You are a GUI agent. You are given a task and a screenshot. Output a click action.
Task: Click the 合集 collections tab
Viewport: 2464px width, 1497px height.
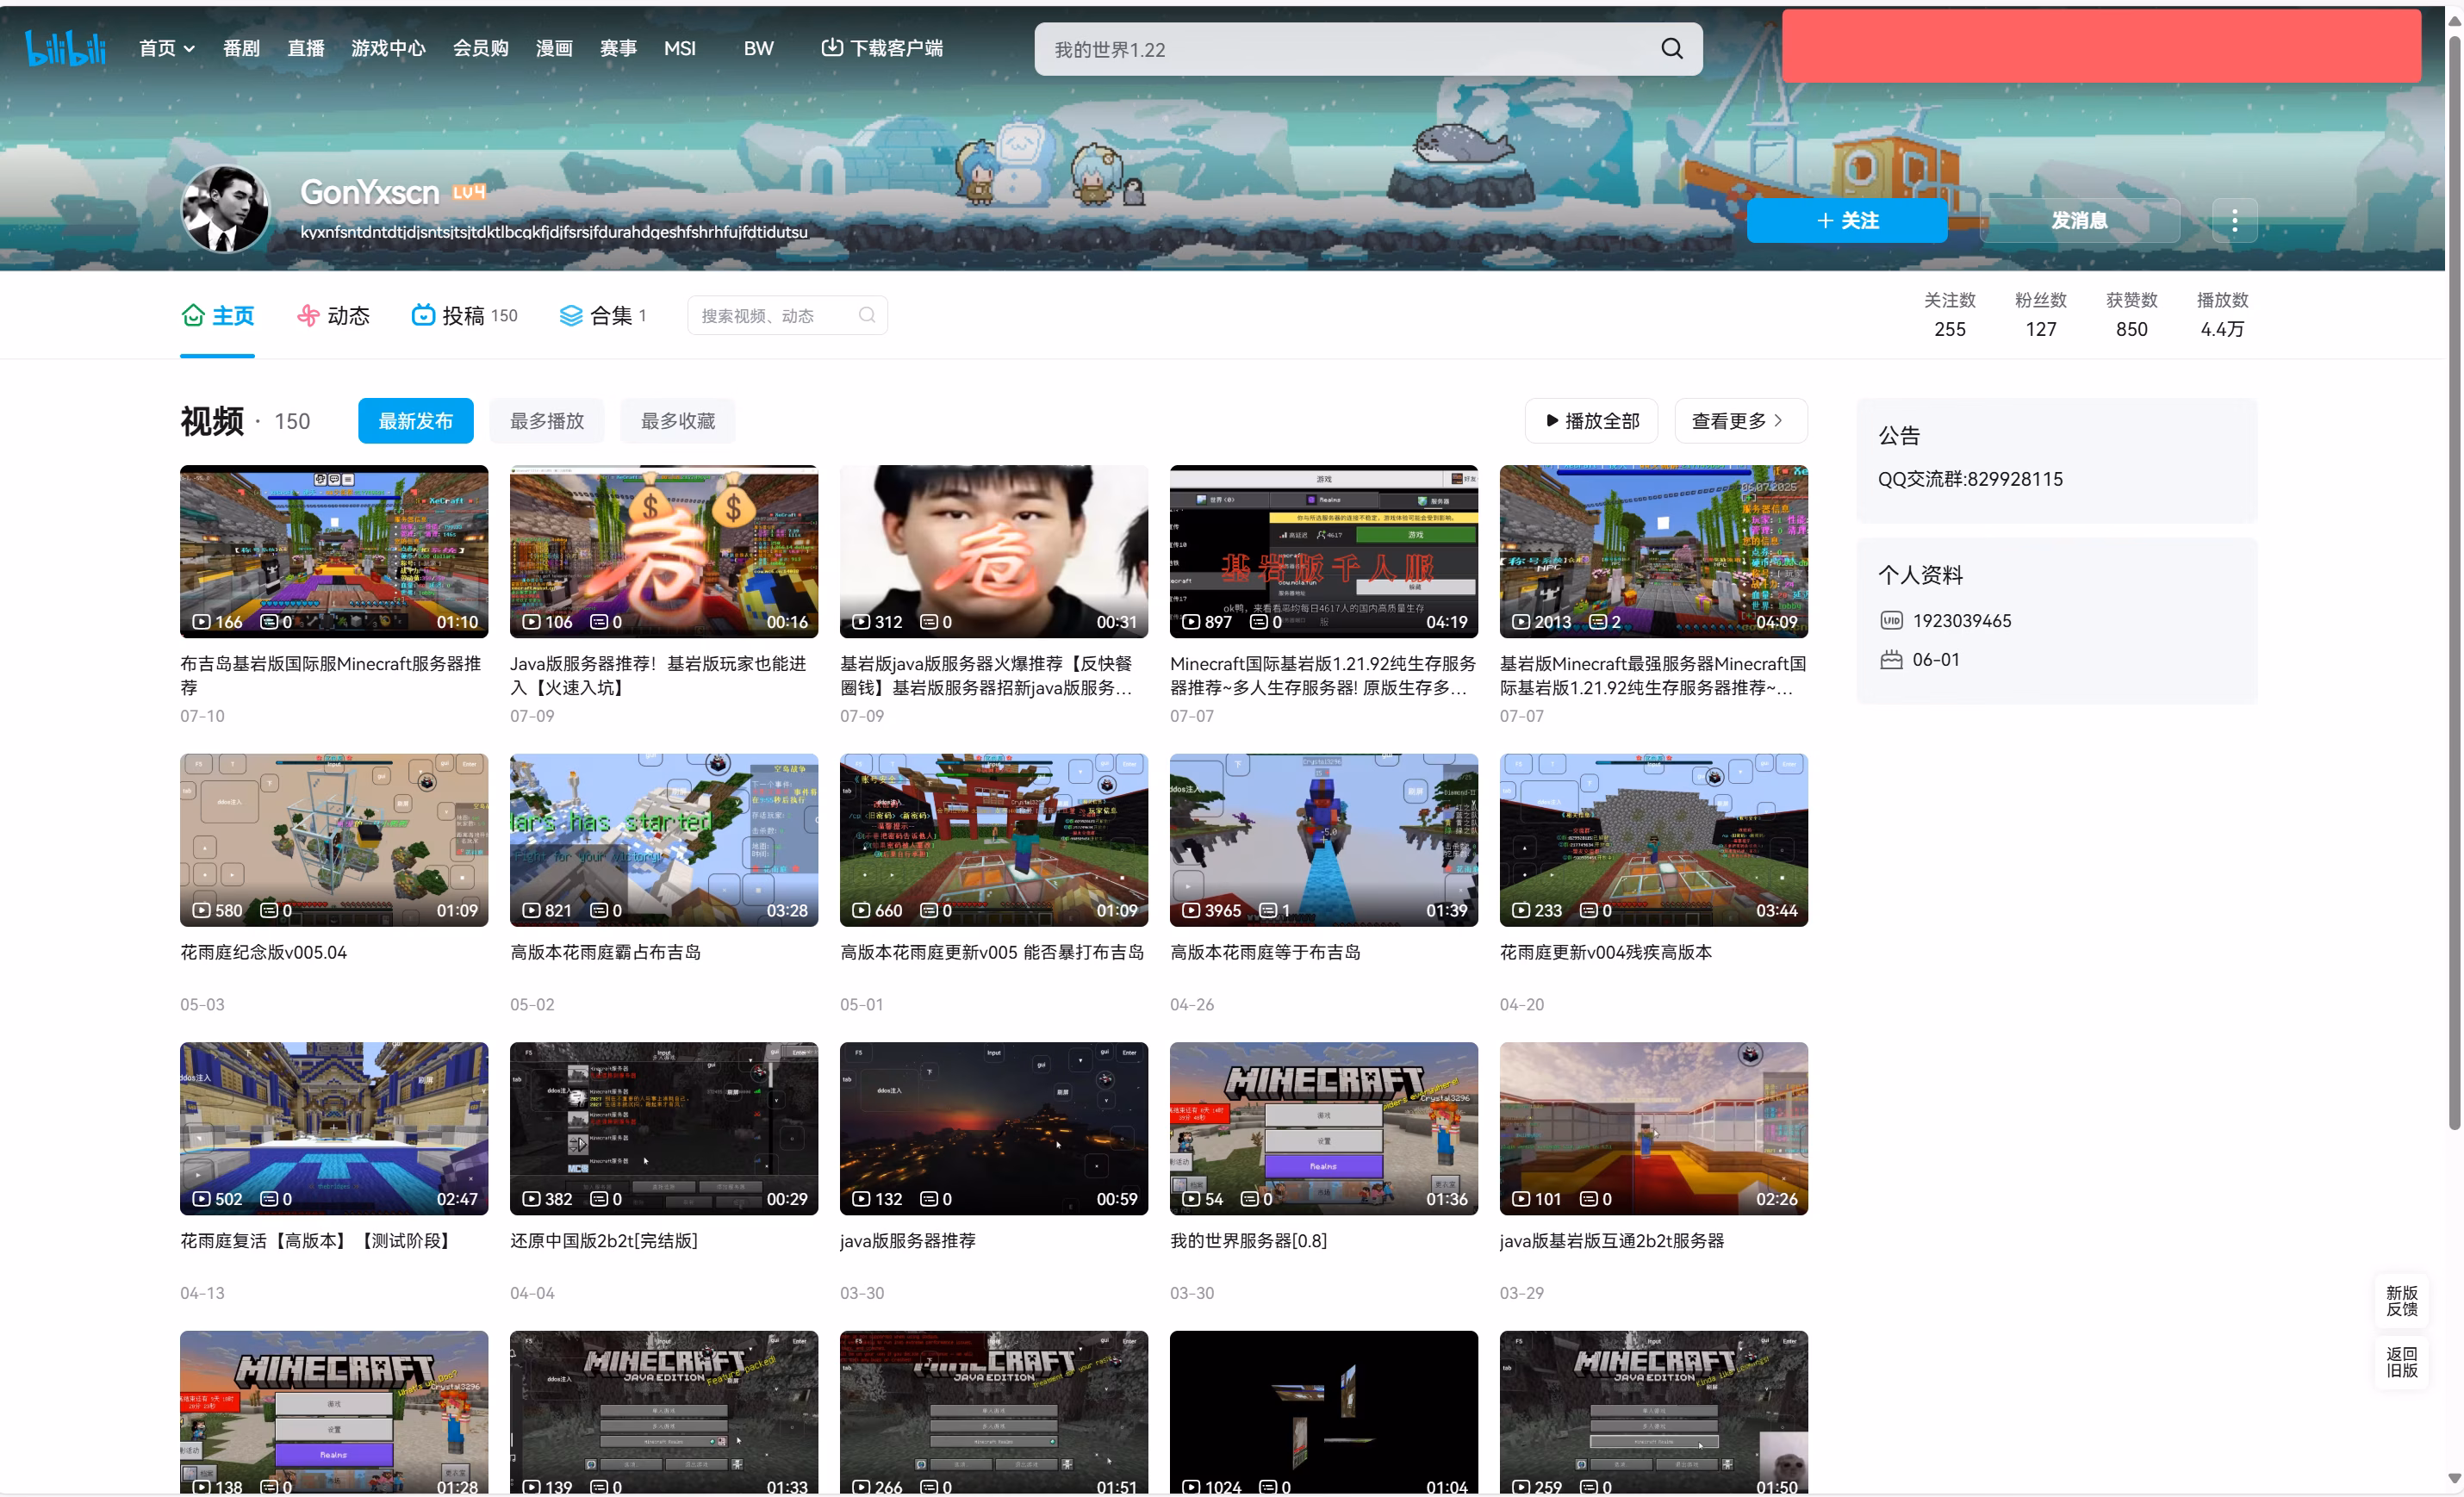point(602,316)
